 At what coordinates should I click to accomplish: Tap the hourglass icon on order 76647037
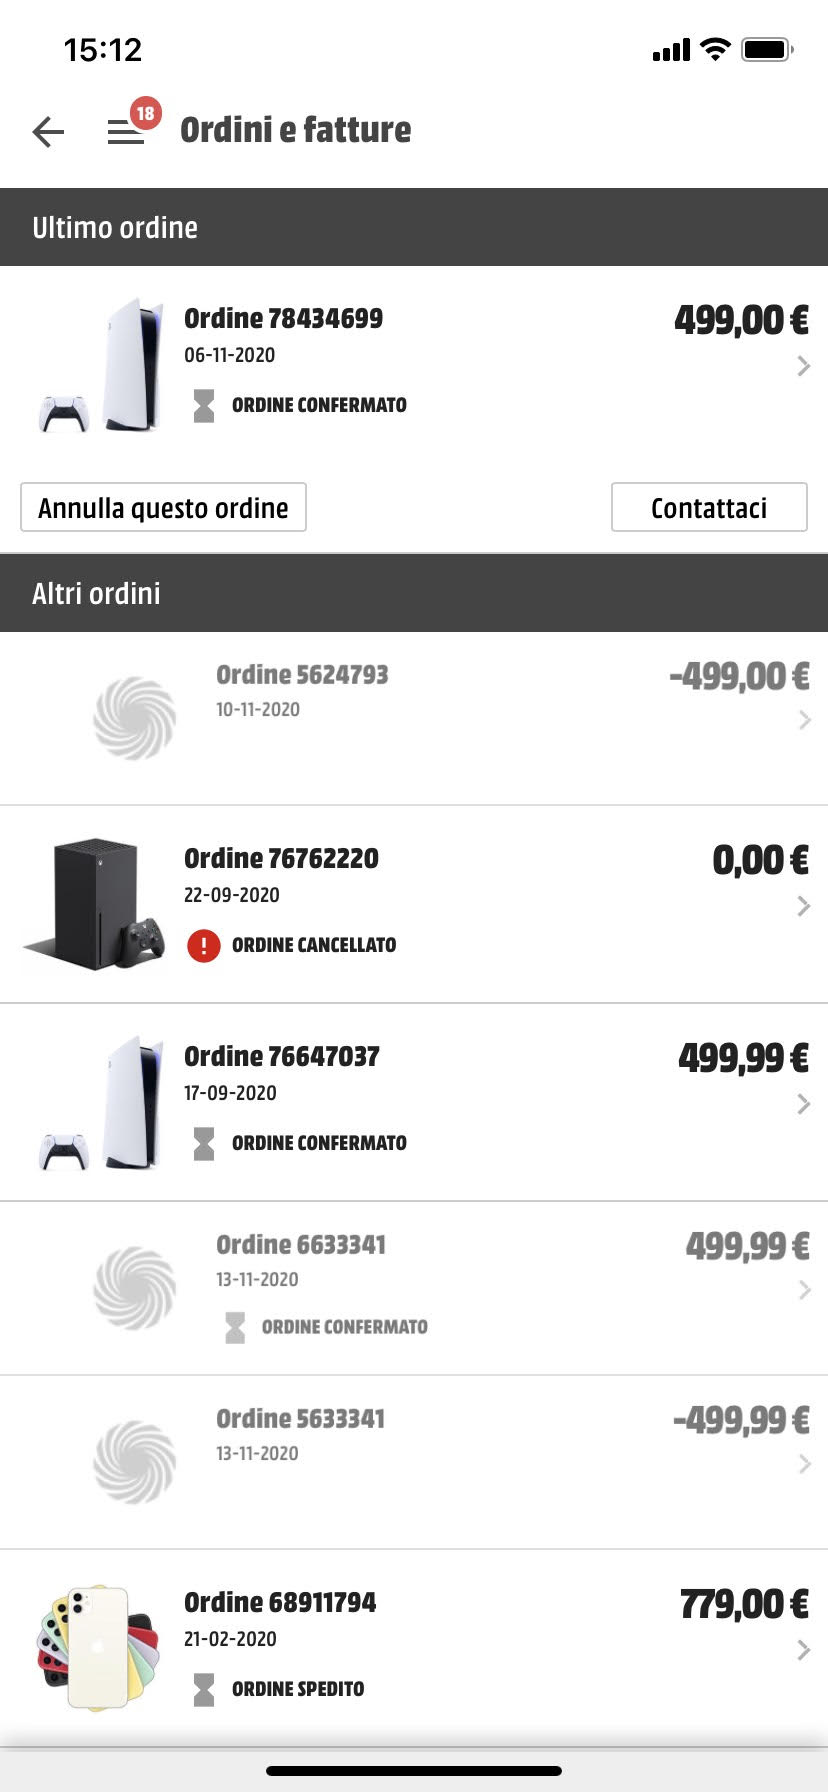[204, 1143]
